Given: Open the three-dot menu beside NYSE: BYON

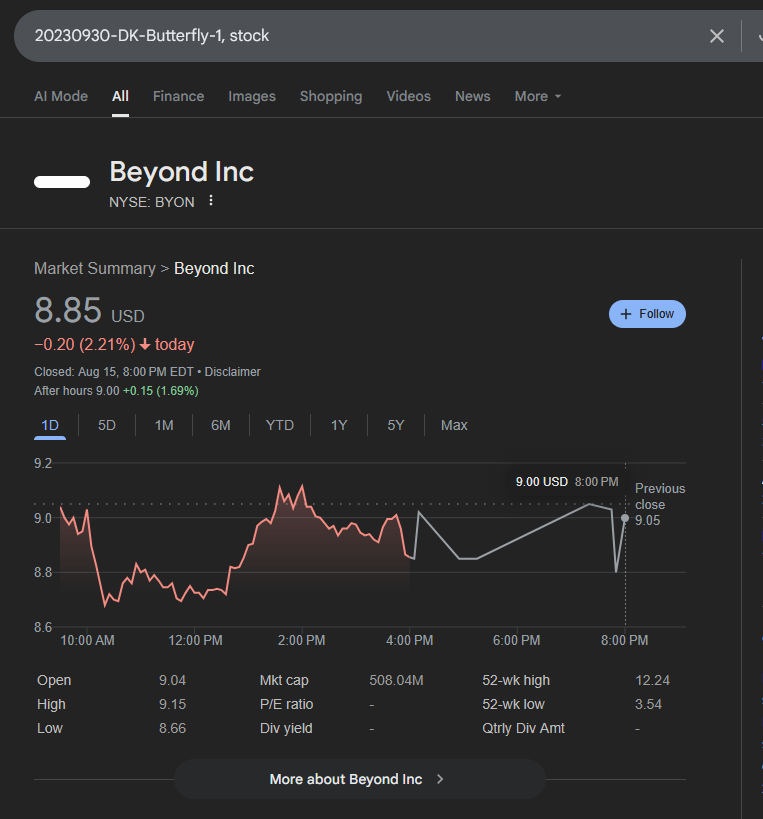Looking at the screenshot, I should coord(211,201).
